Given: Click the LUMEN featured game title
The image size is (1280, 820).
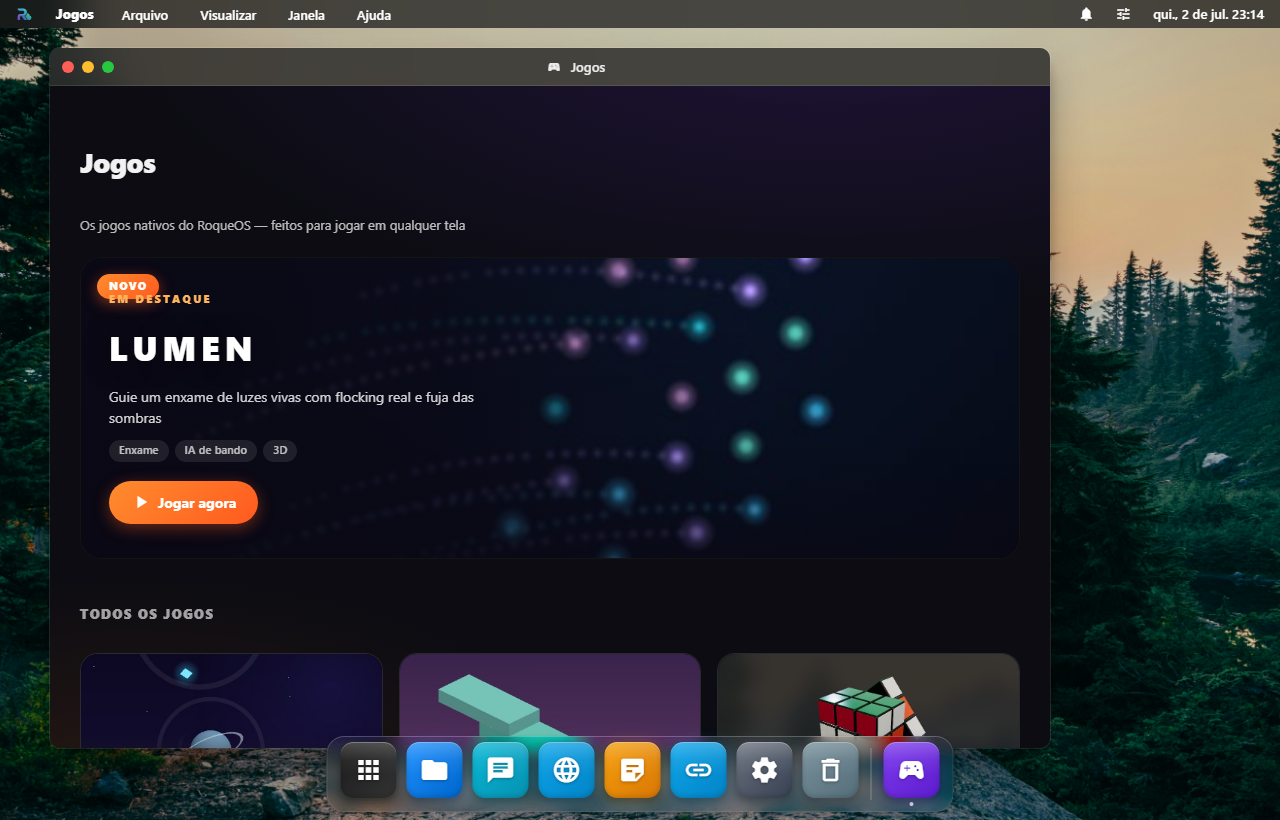Looking at the screenshot, I should (182, 349).
